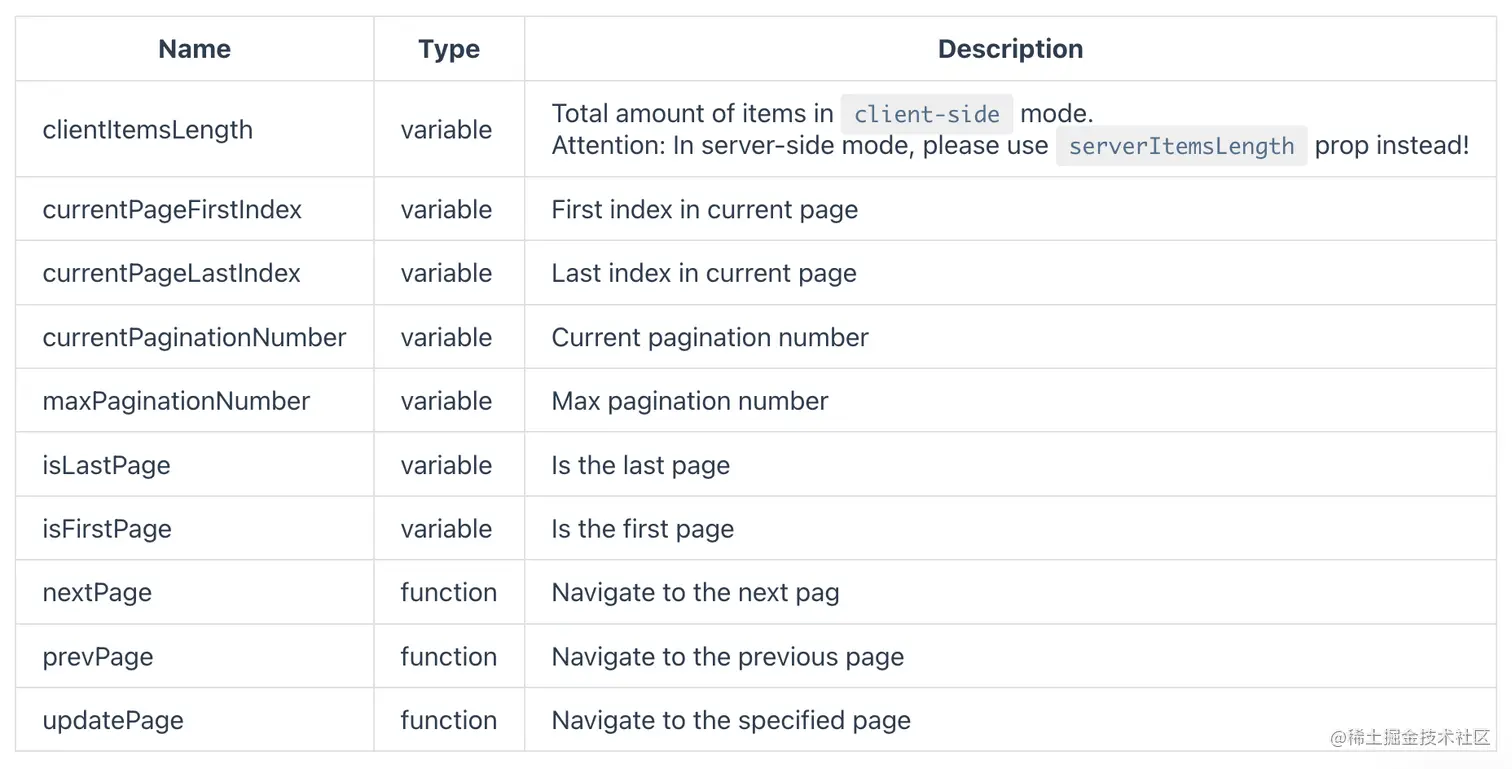Select the isLastPage name cell
Viewport: 1512px width, 769px height.
[x=106, y=465]
